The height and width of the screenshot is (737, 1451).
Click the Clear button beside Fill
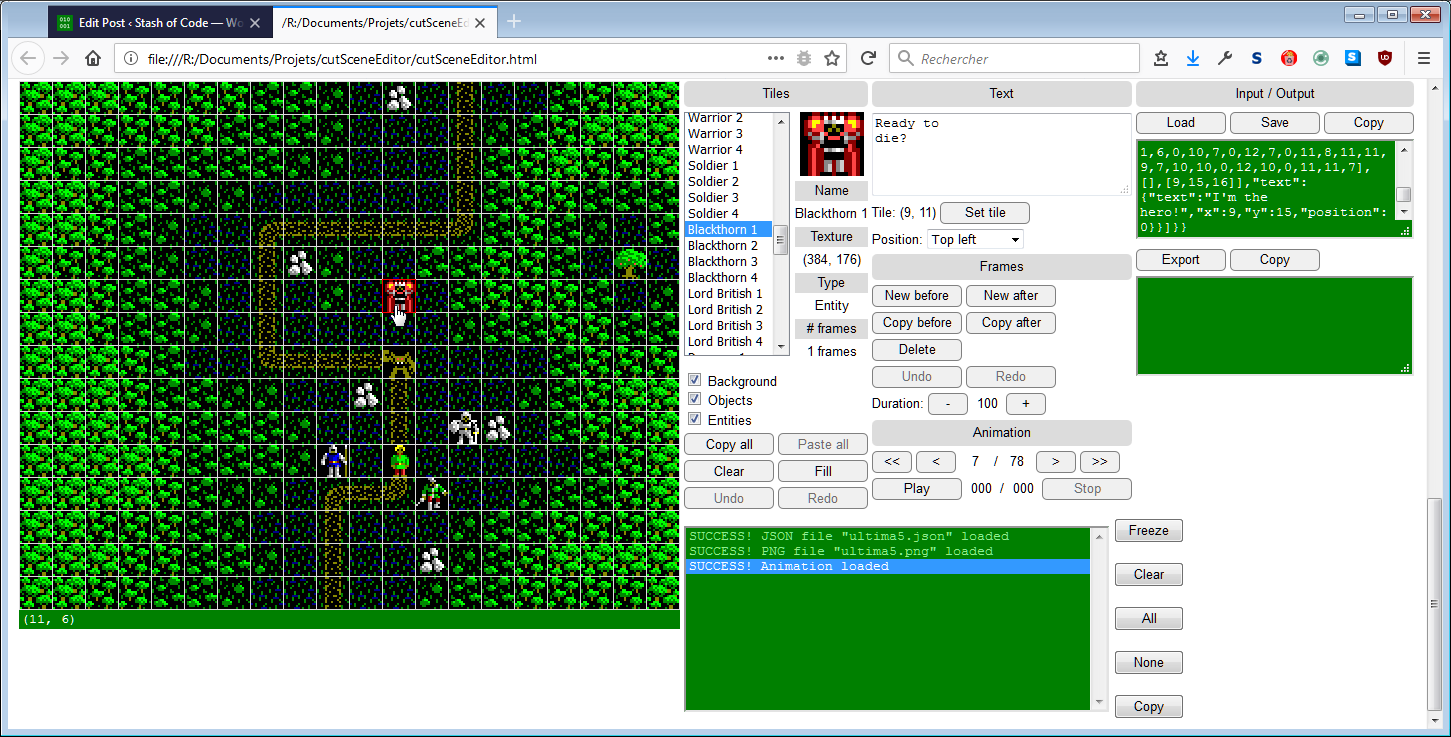[x=729, y=472]
